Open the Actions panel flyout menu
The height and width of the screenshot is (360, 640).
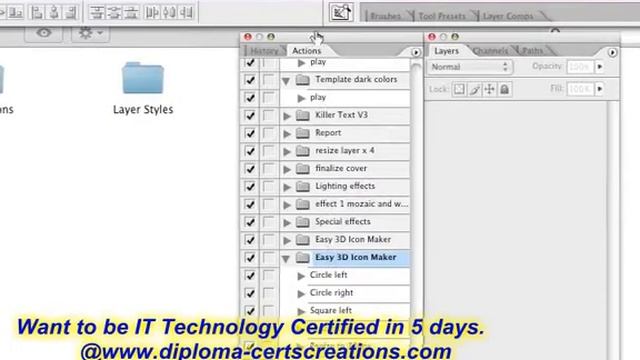[x=416, y=52]
